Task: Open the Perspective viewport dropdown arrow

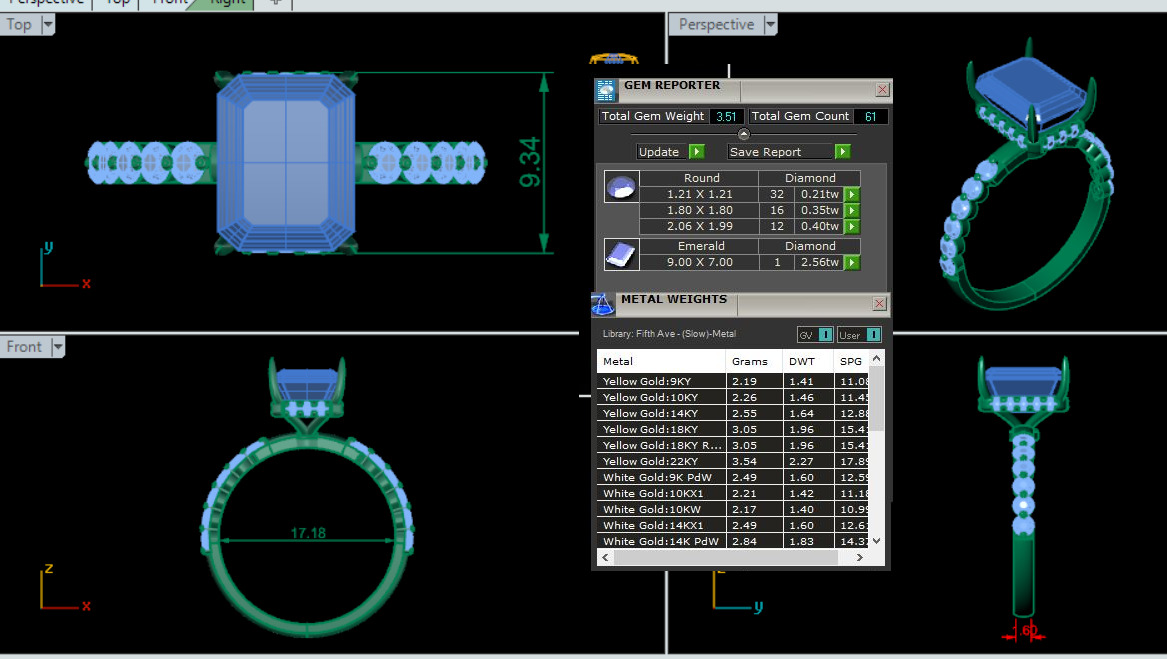Action: [770, 25]
